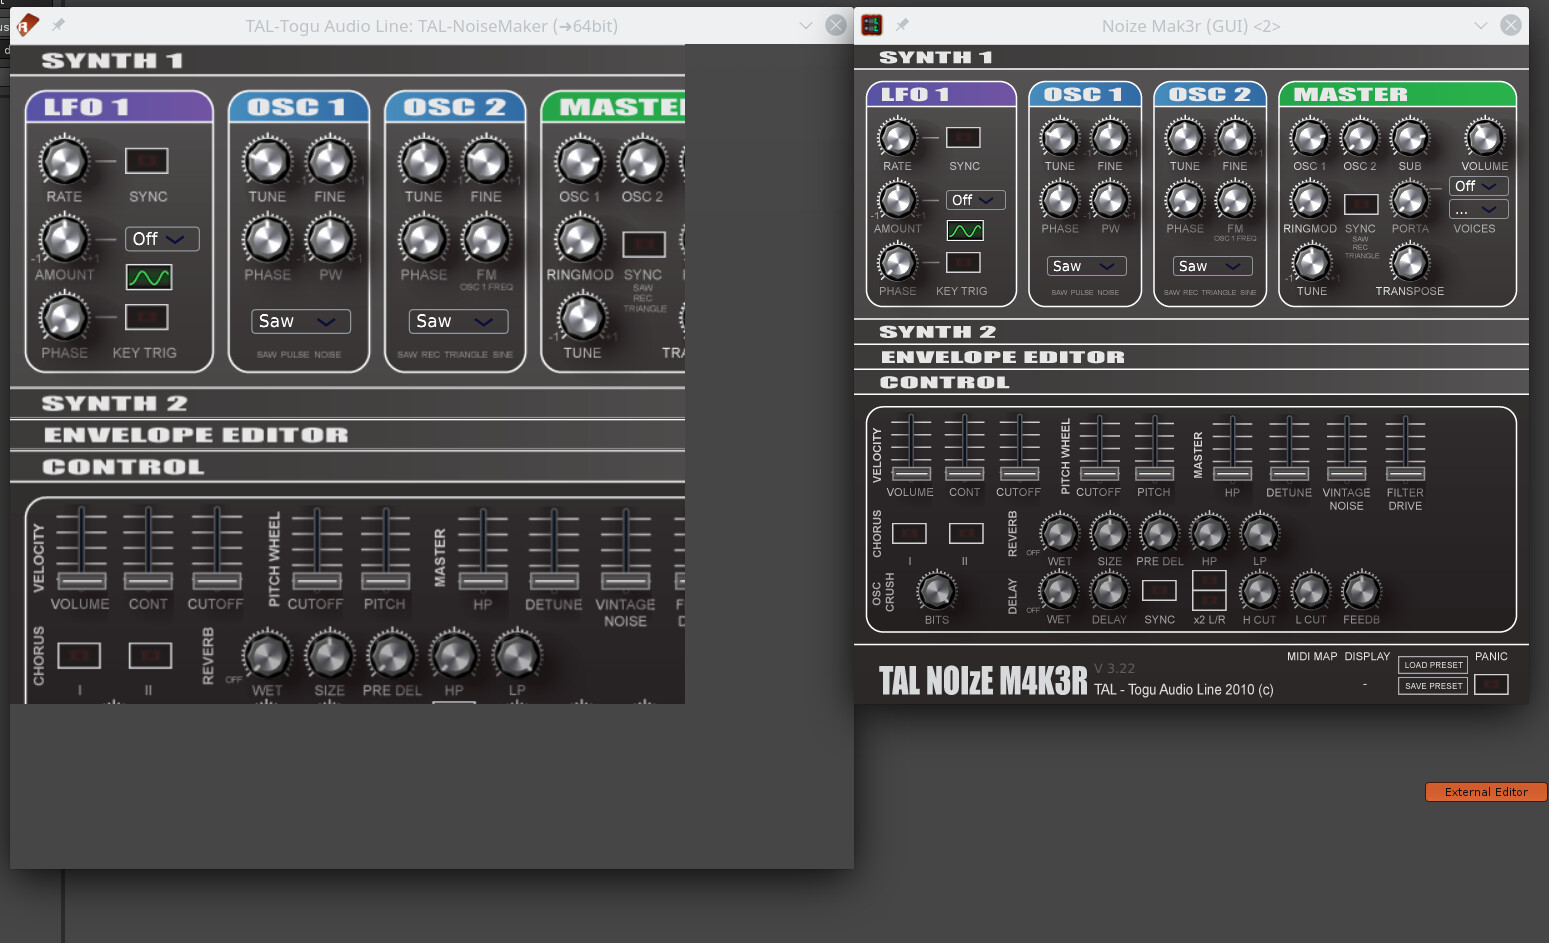Viewport: 1549px width, 943px height.
Task: Click the Reverb PRE DEL knob in the Noize Mak3r window
Action: click(1160, 533)
